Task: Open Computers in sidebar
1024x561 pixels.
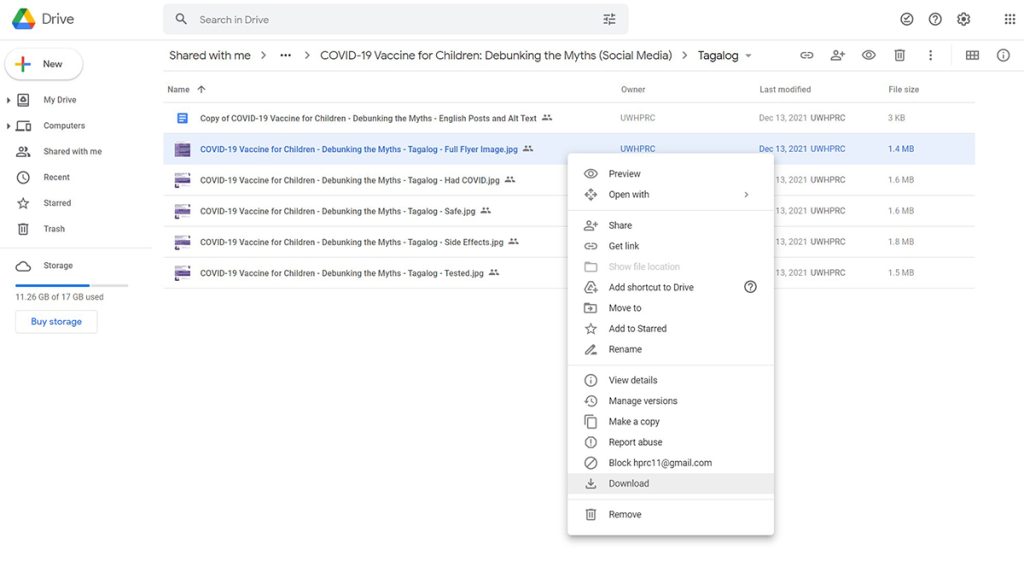Action: [64, 125]
